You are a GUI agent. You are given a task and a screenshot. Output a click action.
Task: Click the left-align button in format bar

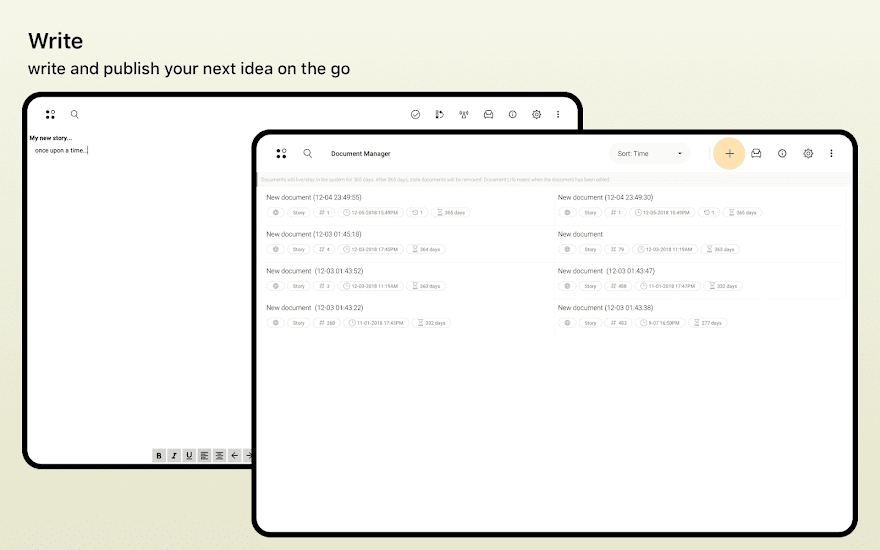[204, 455]
